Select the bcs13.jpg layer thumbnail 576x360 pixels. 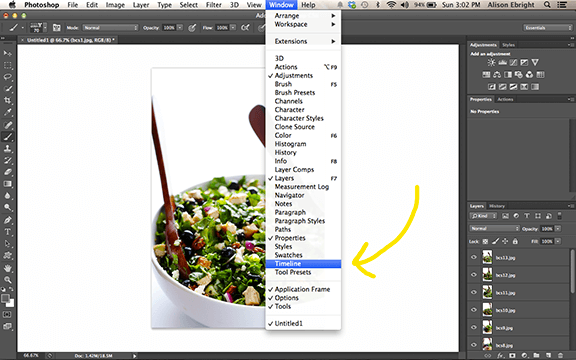click(x=487, y=257)
